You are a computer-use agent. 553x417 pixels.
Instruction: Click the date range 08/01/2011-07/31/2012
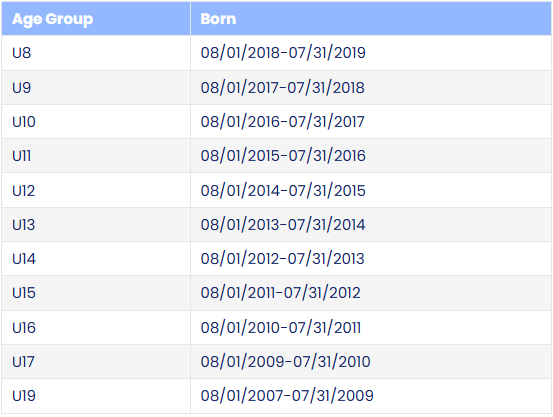(x=280, y=293)
